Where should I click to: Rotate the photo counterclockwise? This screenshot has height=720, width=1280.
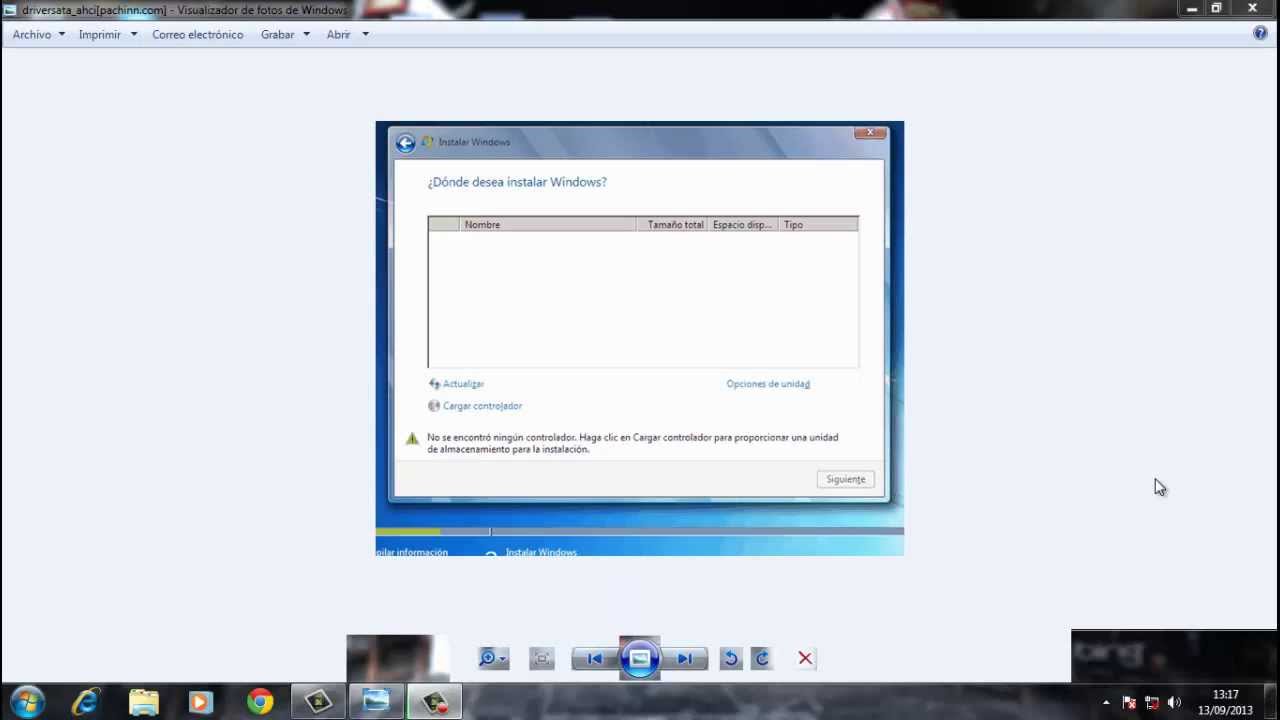pyautogui.click(x=731, y=658)
